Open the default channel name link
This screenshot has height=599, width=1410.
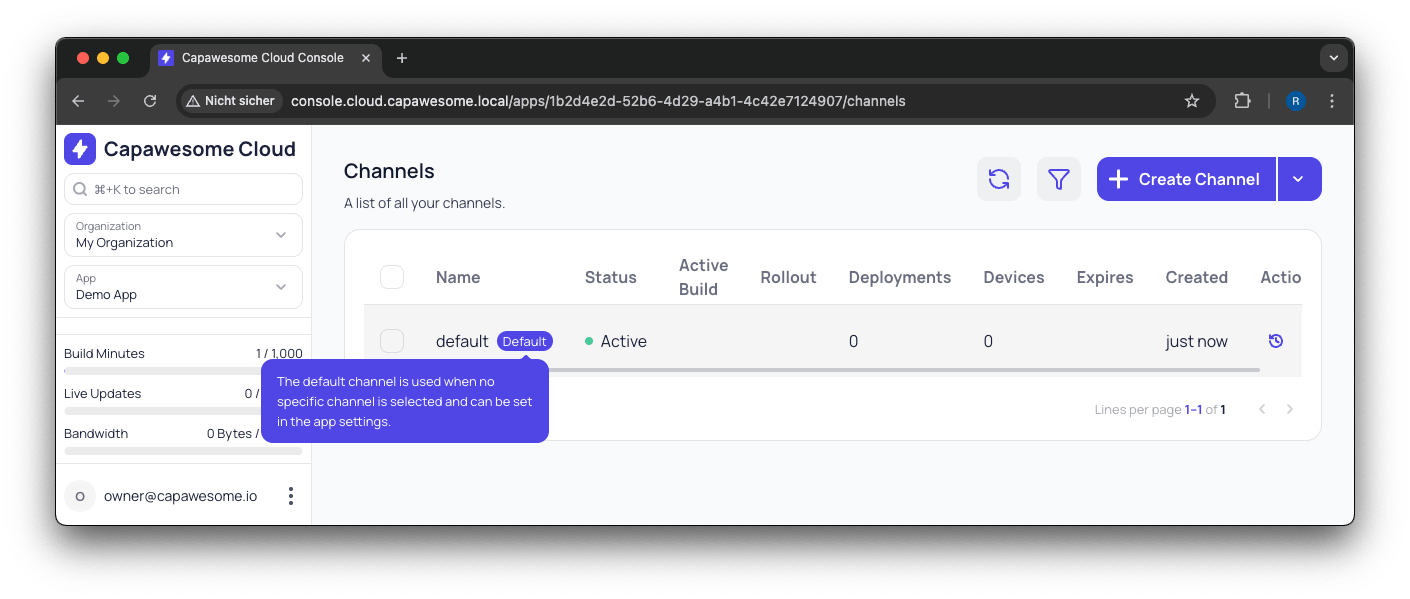pos(462,341)
